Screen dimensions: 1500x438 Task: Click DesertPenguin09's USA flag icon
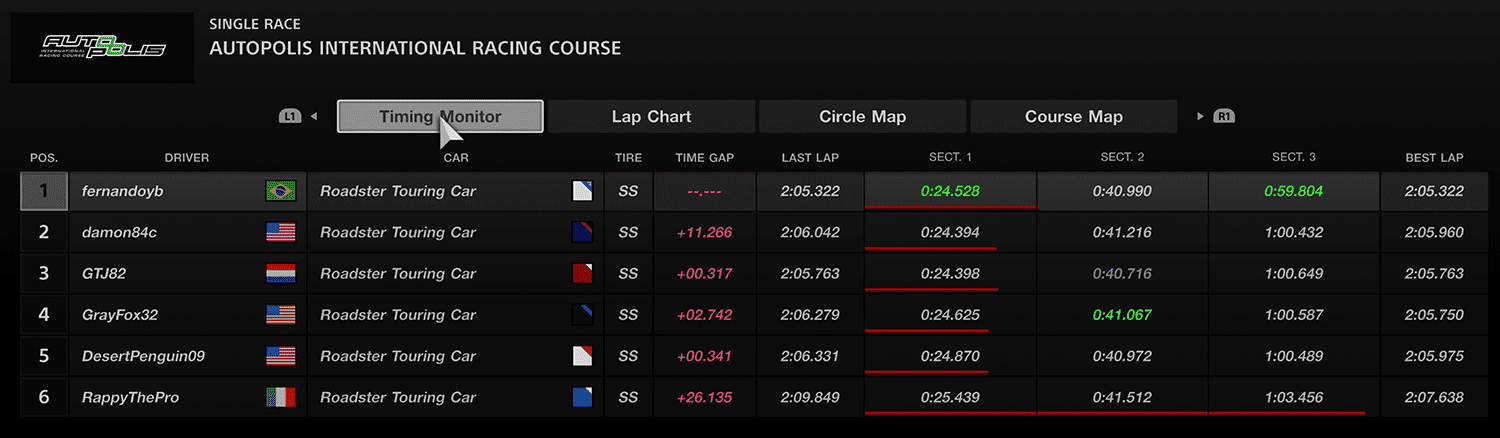click(x=281, y=356)
